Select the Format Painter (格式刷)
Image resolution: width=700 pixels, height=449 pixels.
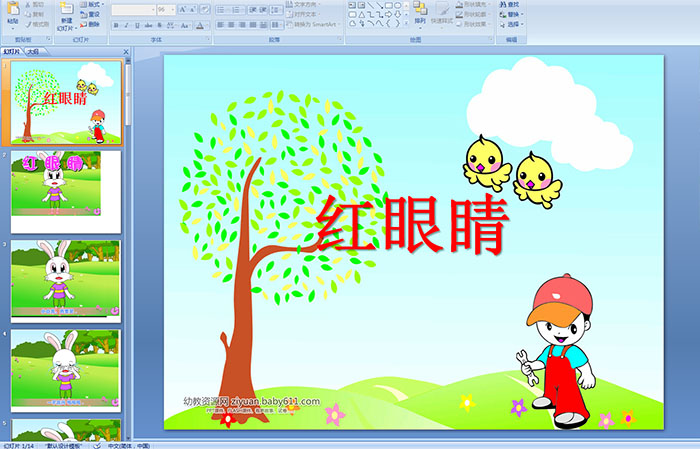pyautogui.click(x=37, y=24)
